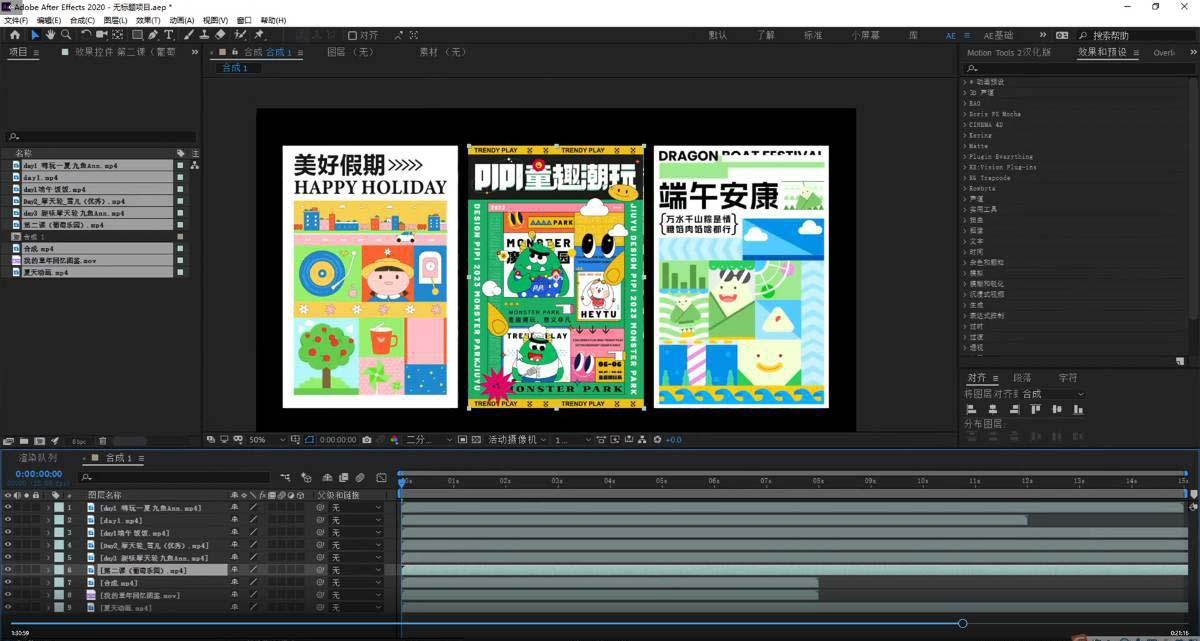Click the Home icon in the toolbar
Viewport: 1200px width, 641px height.
pos(15,35)
